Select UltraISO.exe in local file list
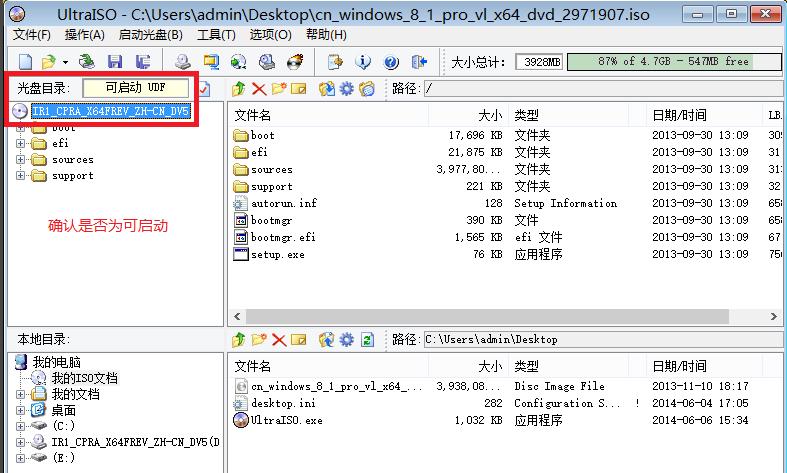This screenshot has height=473, width=787. [287, 420]
